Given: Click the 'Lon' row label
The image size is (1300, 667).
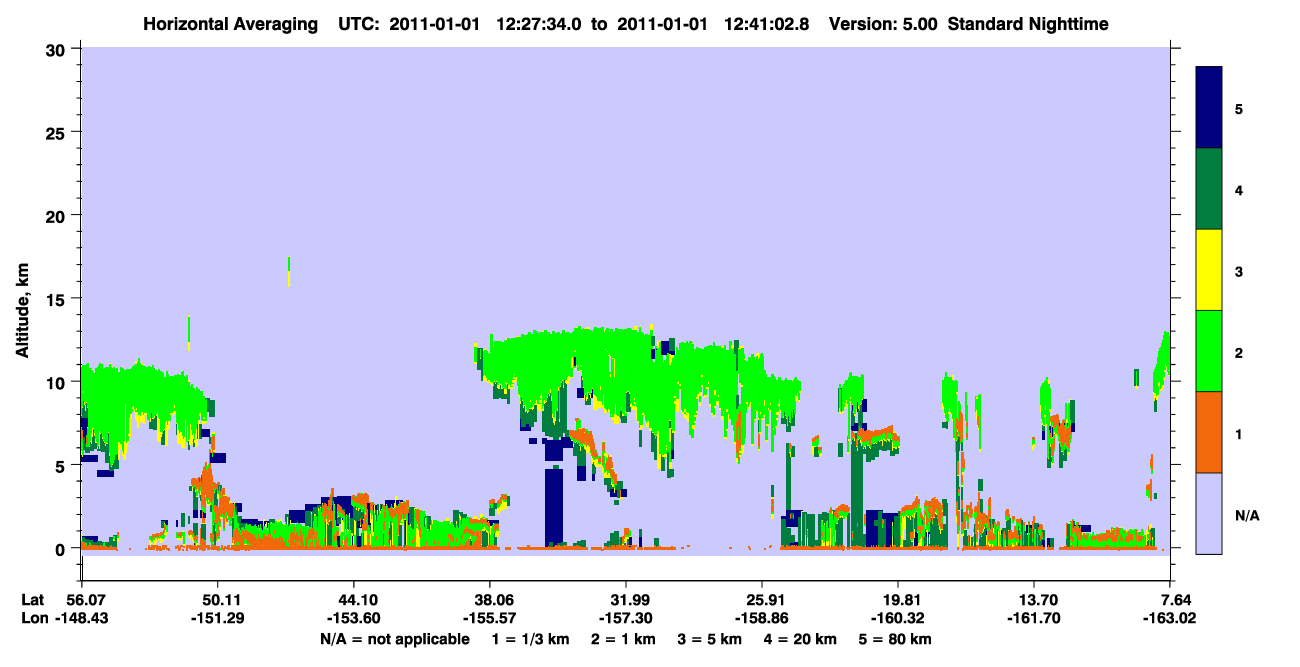Looking at the screenshot, I should (x=33, y=618).
